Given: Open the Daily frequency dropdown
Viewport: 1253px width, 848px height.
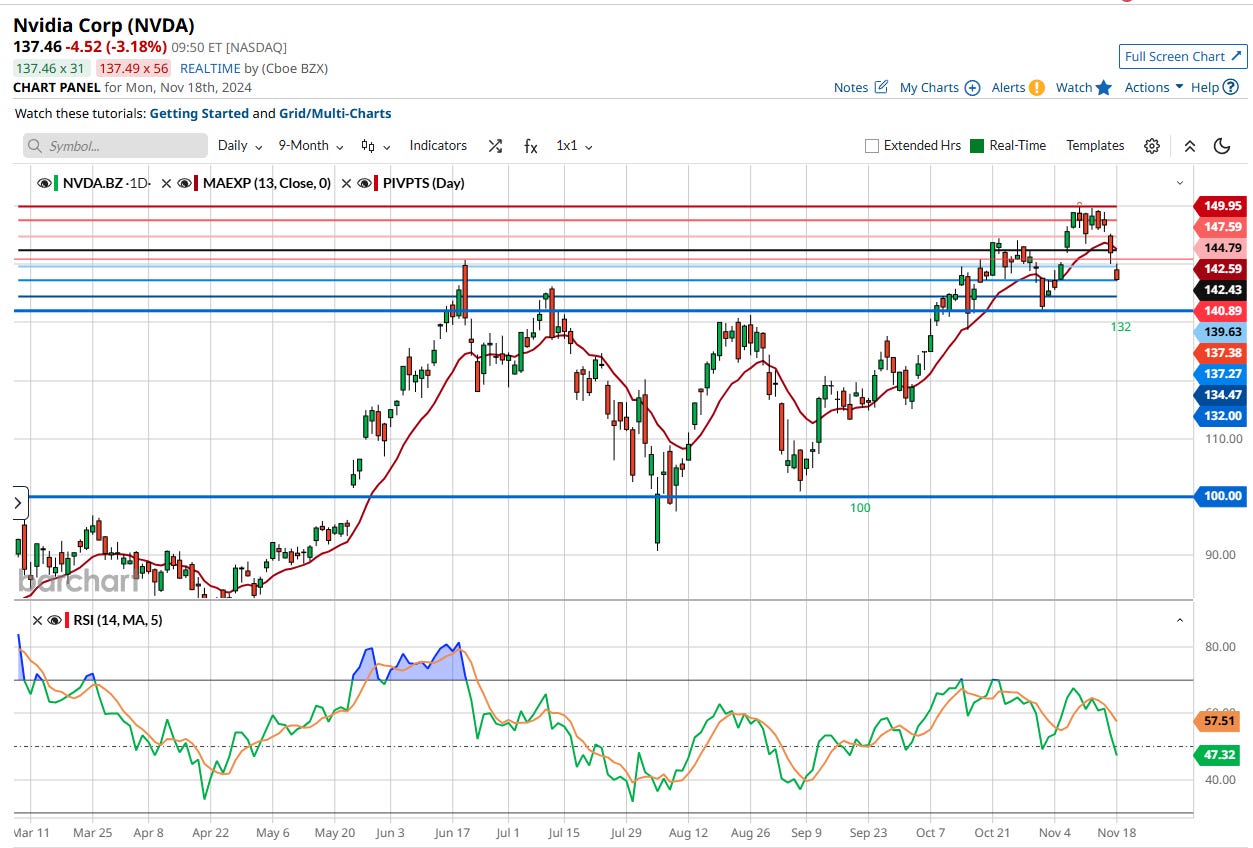Looking at the screenshot, I should click(240, 145).
